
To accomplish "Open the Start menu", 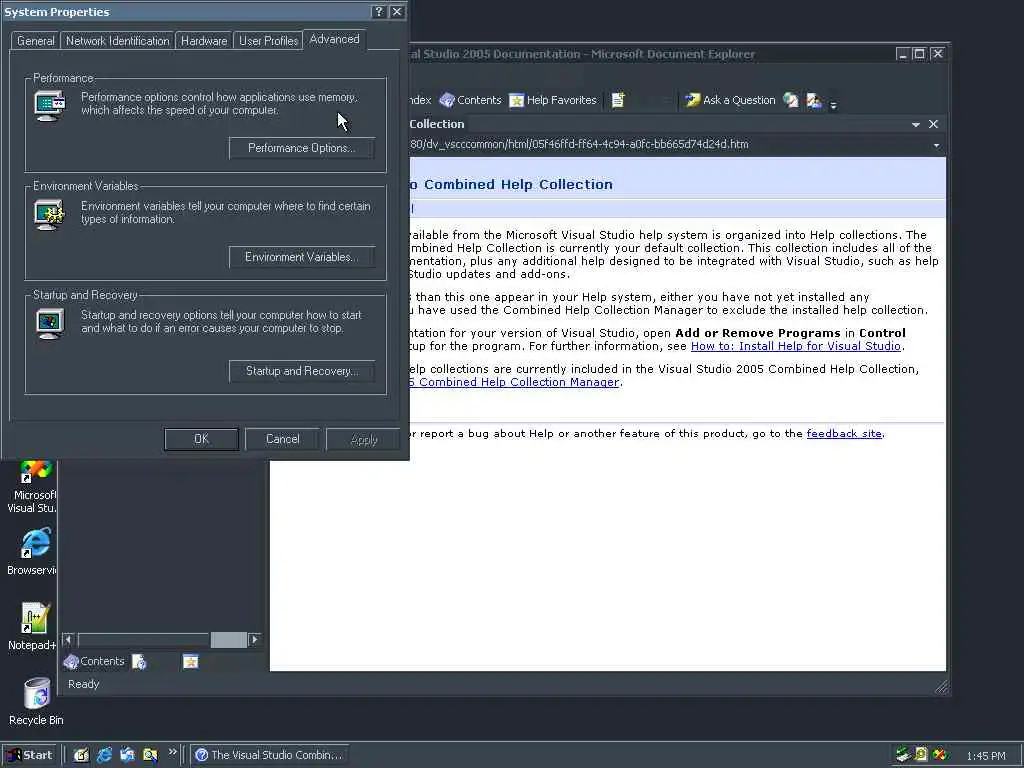I will pyautogui.click(x=29, y=755).
